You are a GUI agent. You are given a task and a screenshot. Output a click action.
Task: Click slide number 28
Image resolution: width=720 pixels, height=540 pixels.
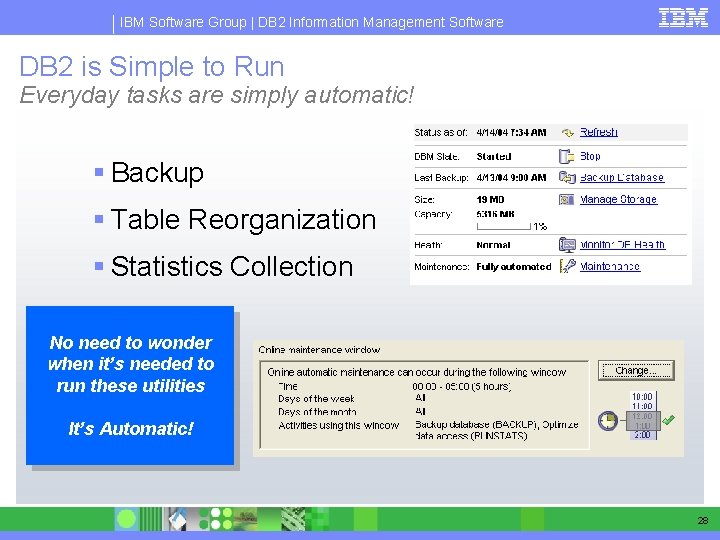[703, 520]
